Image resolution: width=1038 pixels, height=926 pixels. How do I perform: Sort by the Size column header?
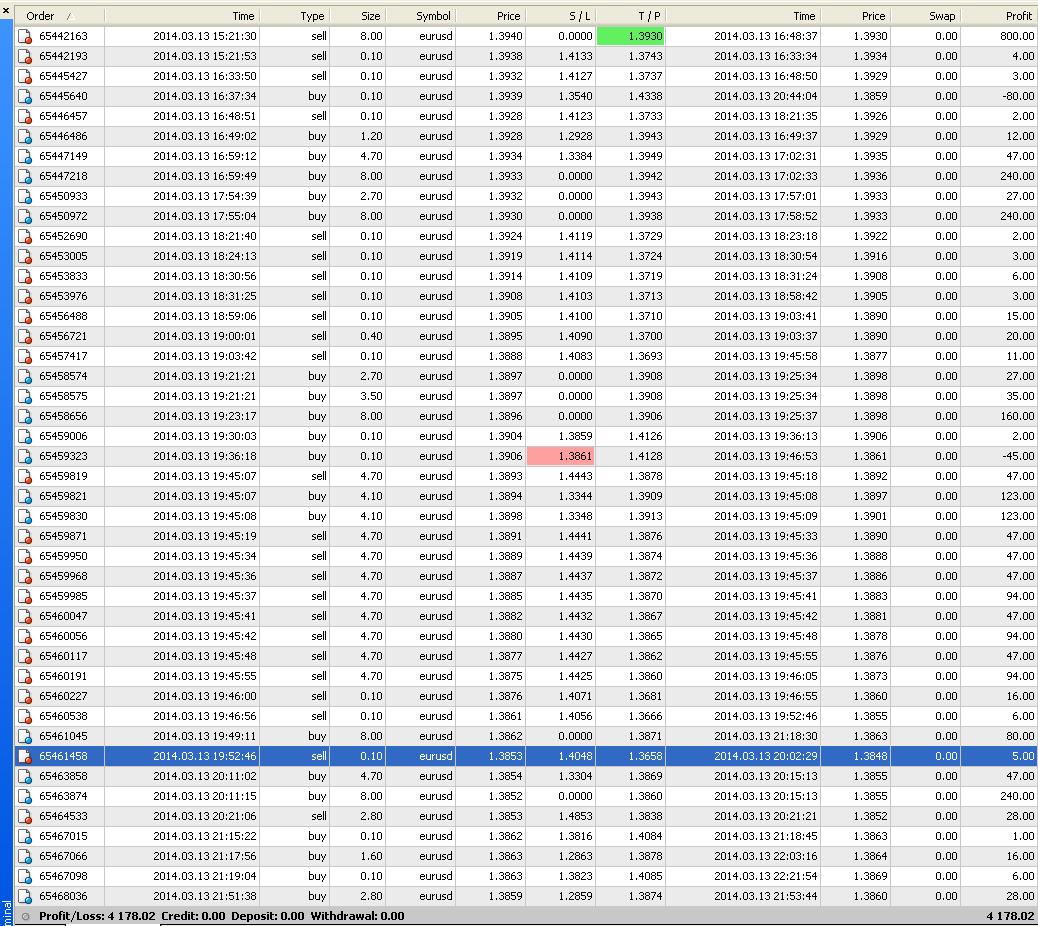tap(357, 16)
